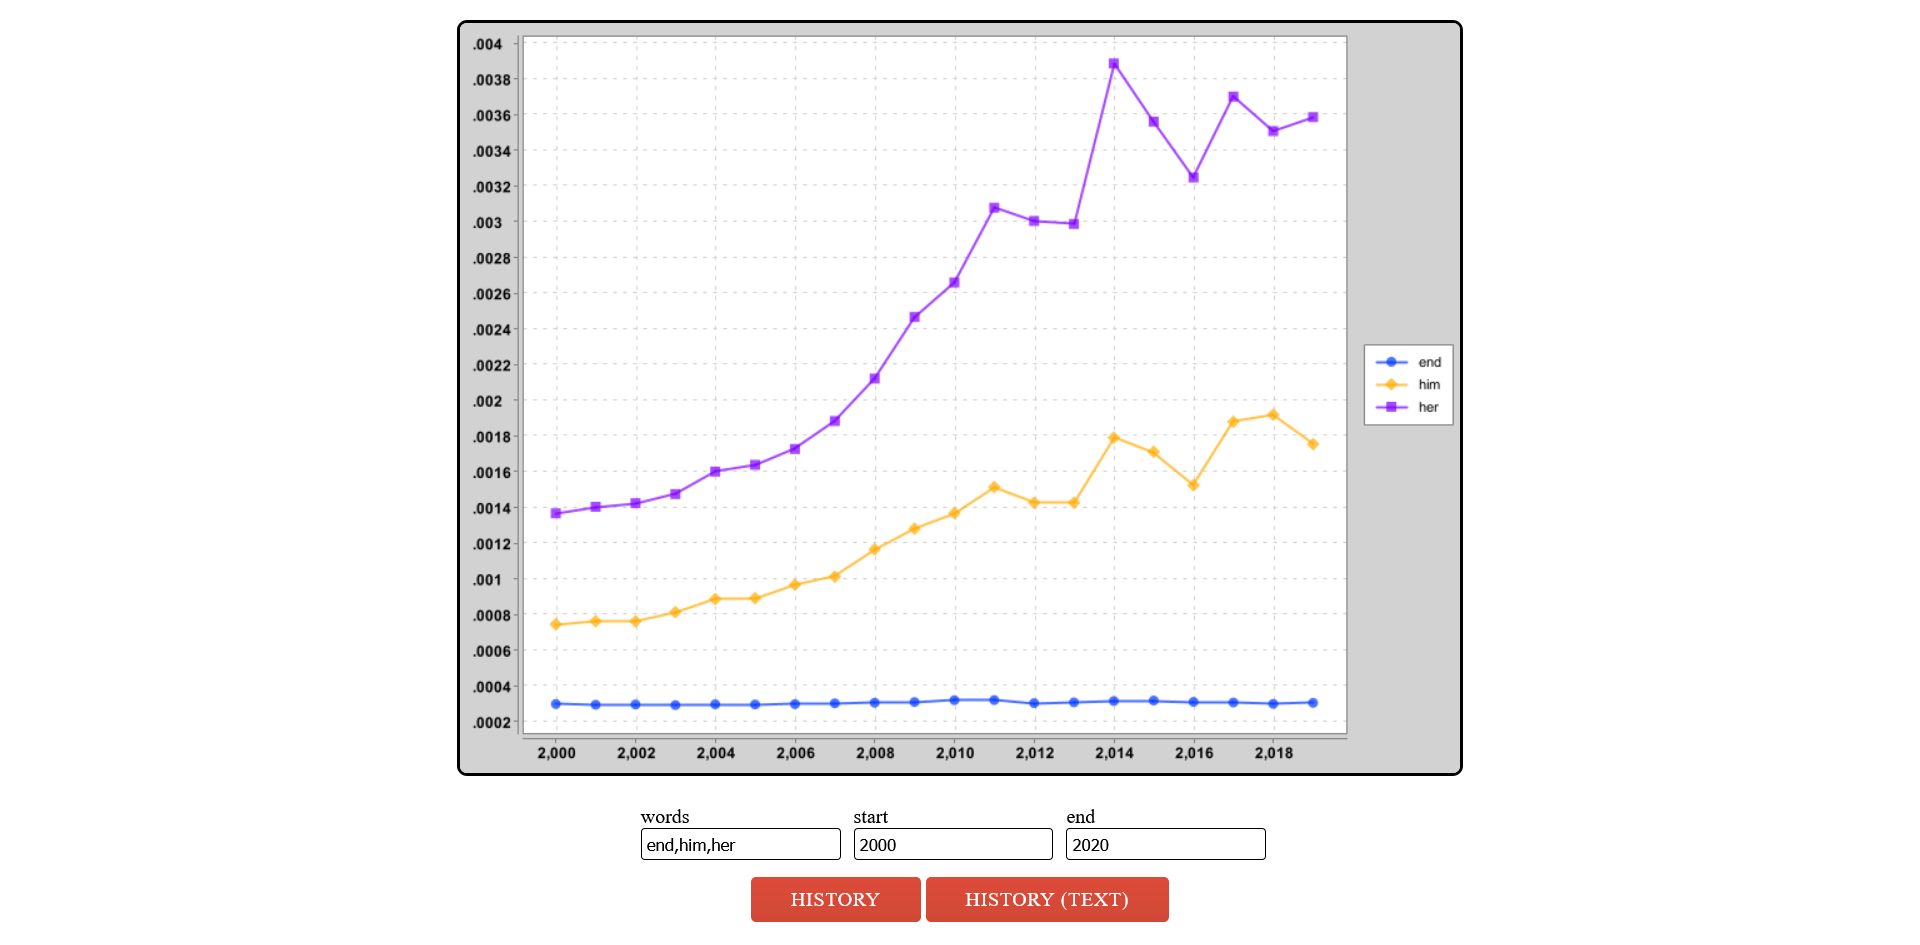Open the words field suggestions
Screen dimensions: 1920x945
tap(740, 844)
